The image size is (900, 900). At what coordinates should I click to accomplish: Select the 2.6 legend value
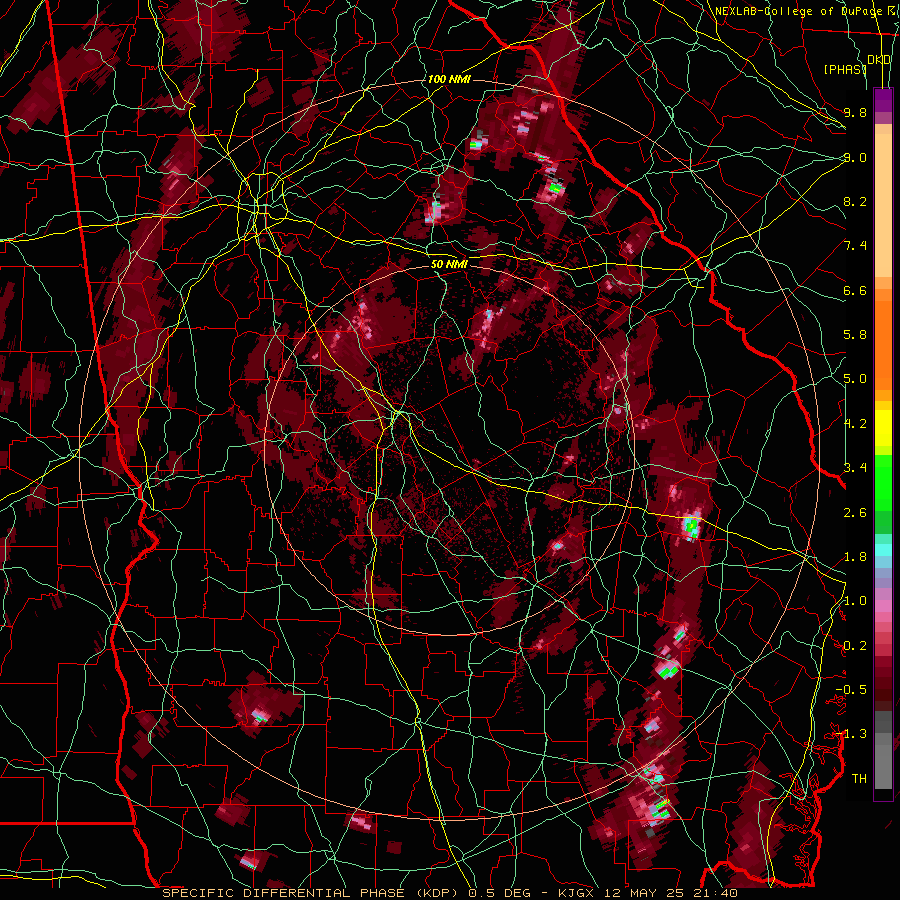(855, 513)
